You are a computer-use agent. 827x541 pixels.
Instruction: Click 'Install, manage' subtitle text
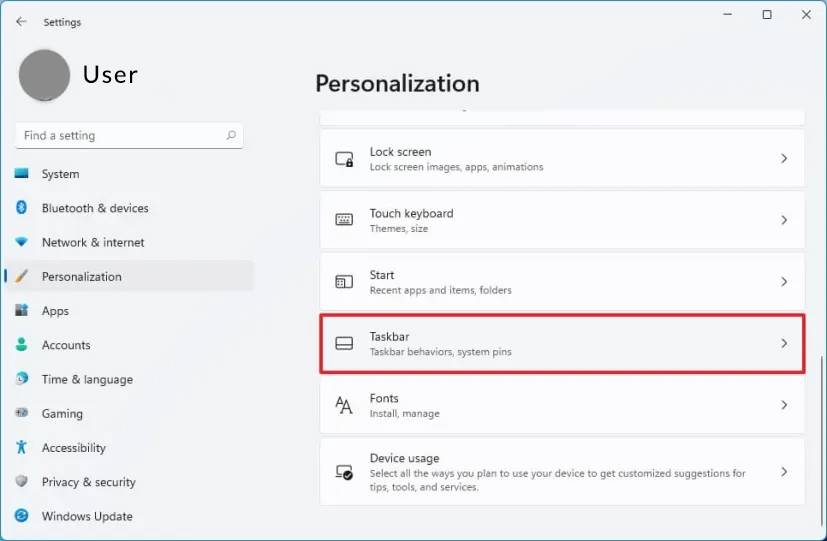coord(405,413)
